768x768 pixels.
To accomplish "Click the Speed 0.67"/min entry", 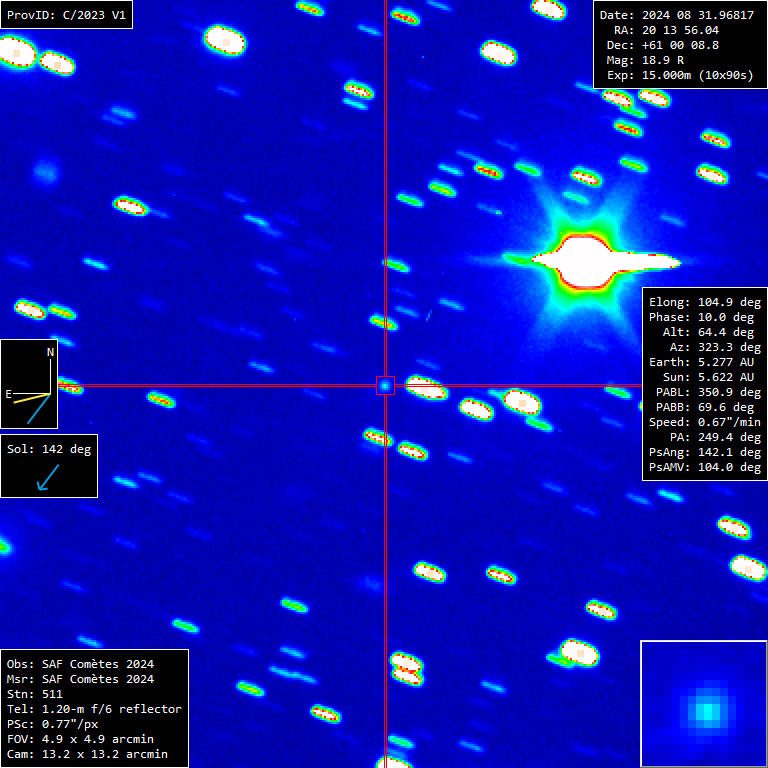I will tap(705, 422).
